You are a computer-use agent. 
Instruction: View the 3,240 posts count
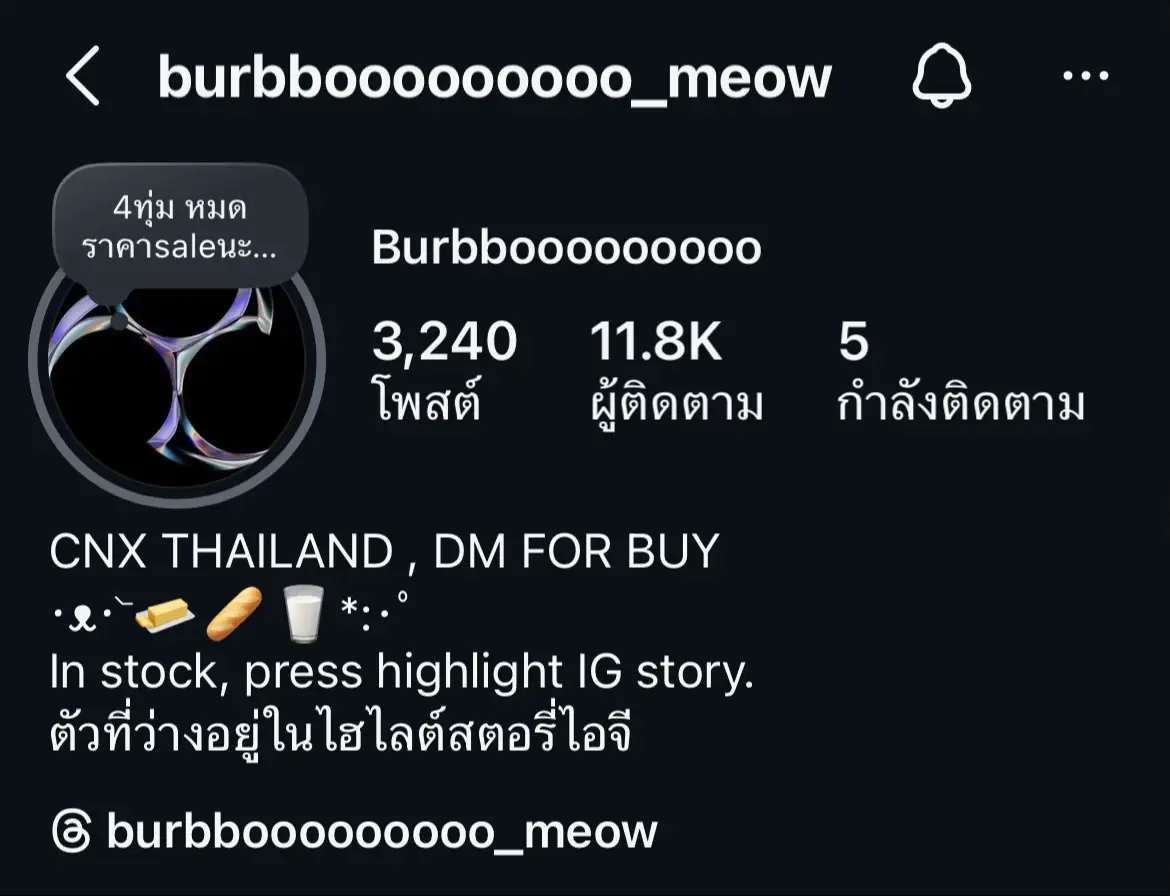click(x=445, y=342)
